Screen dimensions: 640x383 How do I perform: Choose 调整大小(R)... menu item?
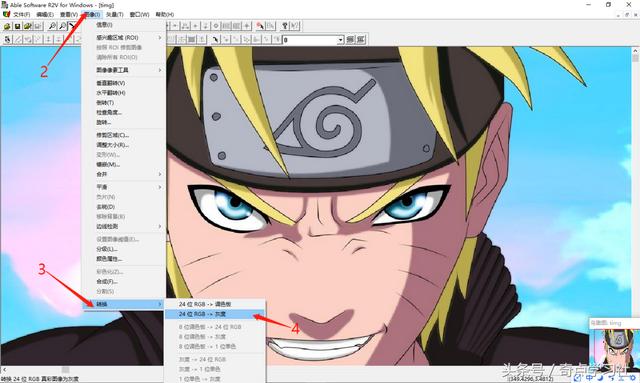(x=124, y=145)
